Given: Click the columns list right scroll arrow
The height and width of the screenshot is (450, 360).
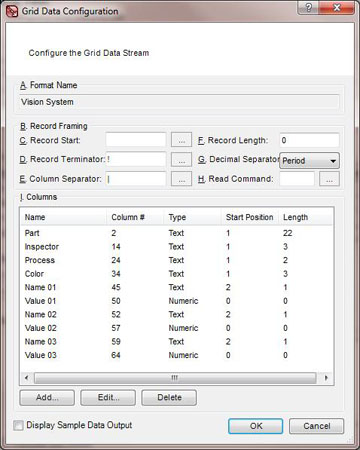Looking at the screenshot, I should click(326, 378).
